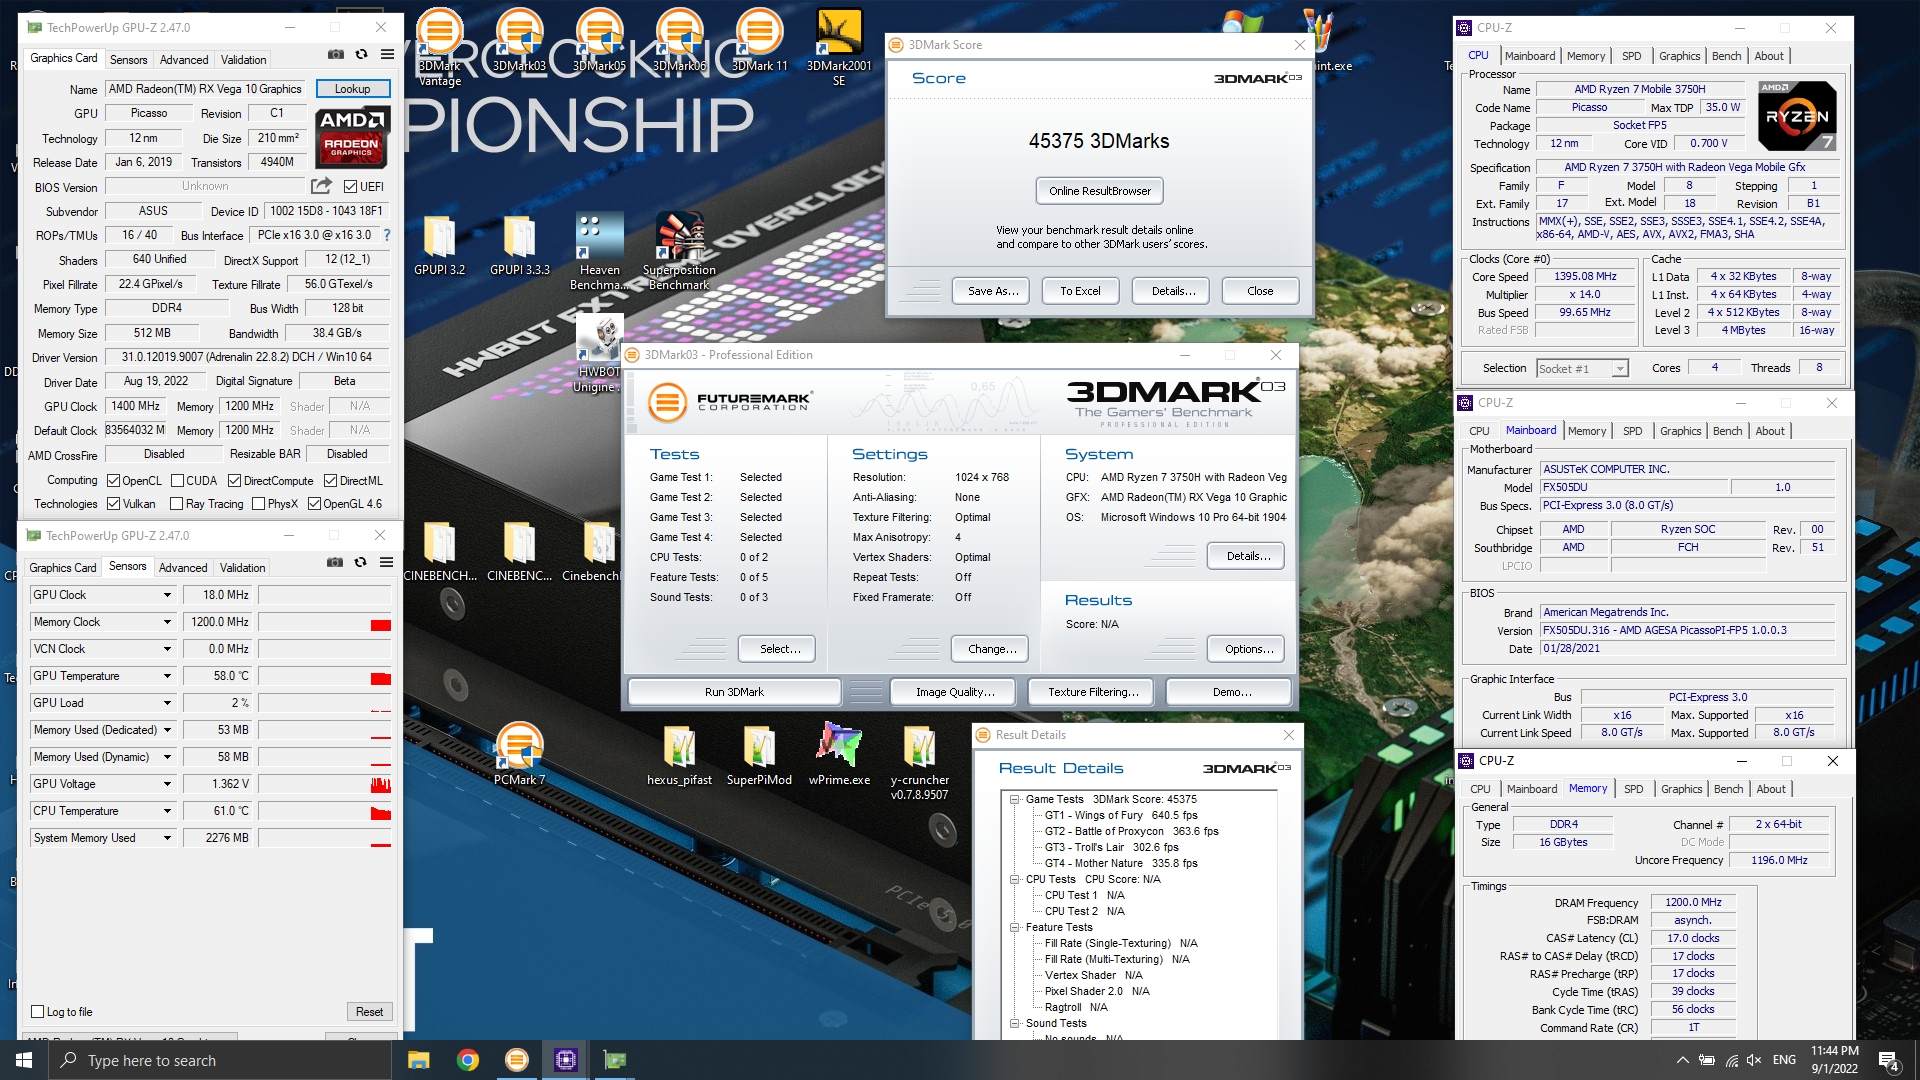Switch to Validation tab in top GPU-Z
Screen dimensions: 1920x1080
click(x=243, y=60)
